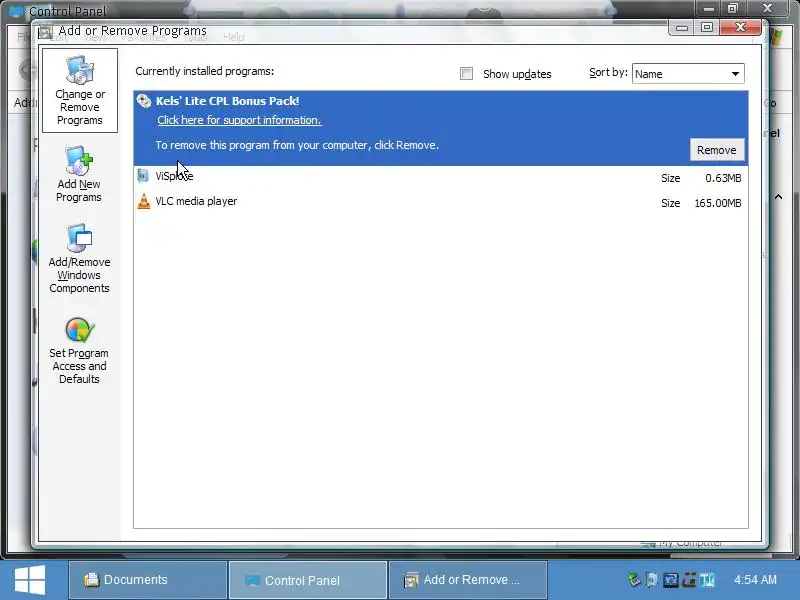The height and width of the screenshot is (600, 800).
Task: Select Kels' Lite CPL Bonus Pack title
Action: tap(228, 101)
